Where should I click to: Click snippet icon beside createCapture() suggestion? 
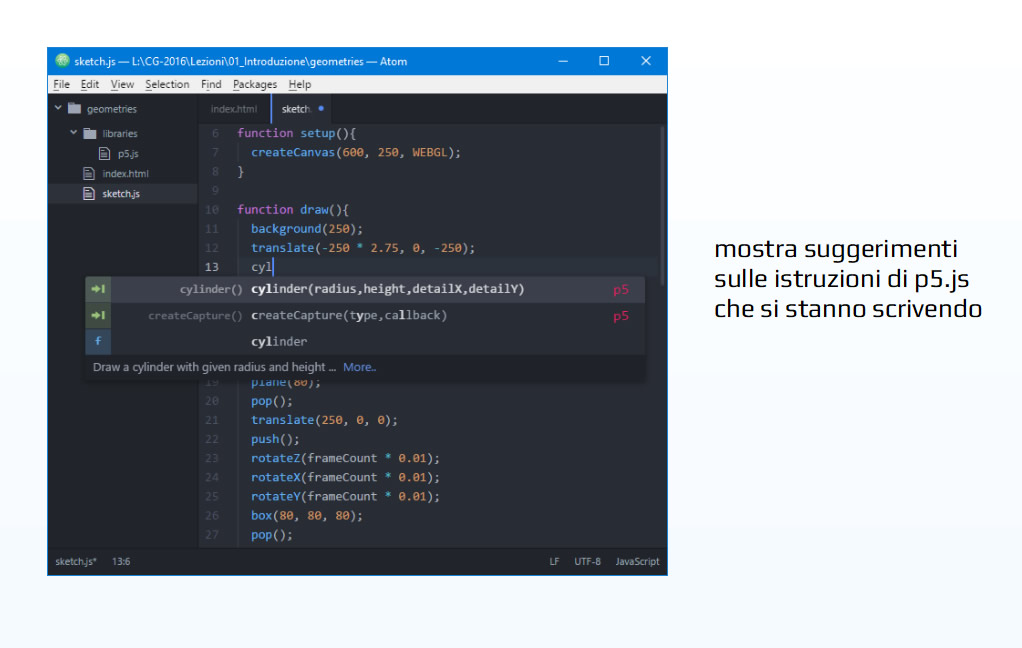tap(98, 316)
